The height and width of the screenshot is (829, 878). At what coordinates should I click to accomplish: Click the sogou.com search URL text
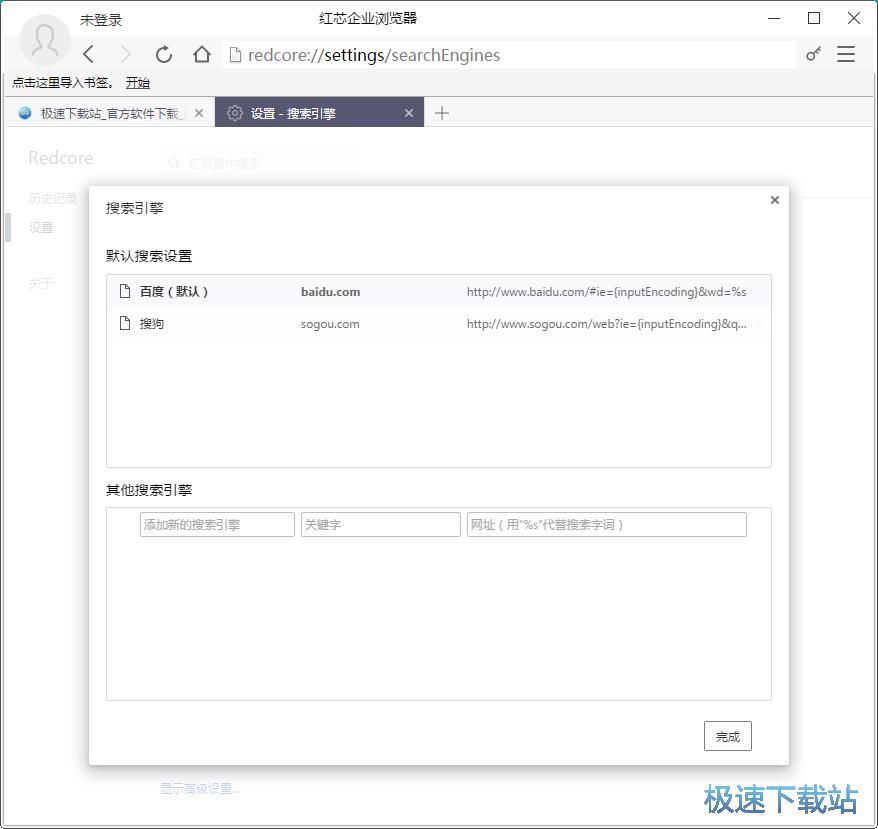(606, 324)
